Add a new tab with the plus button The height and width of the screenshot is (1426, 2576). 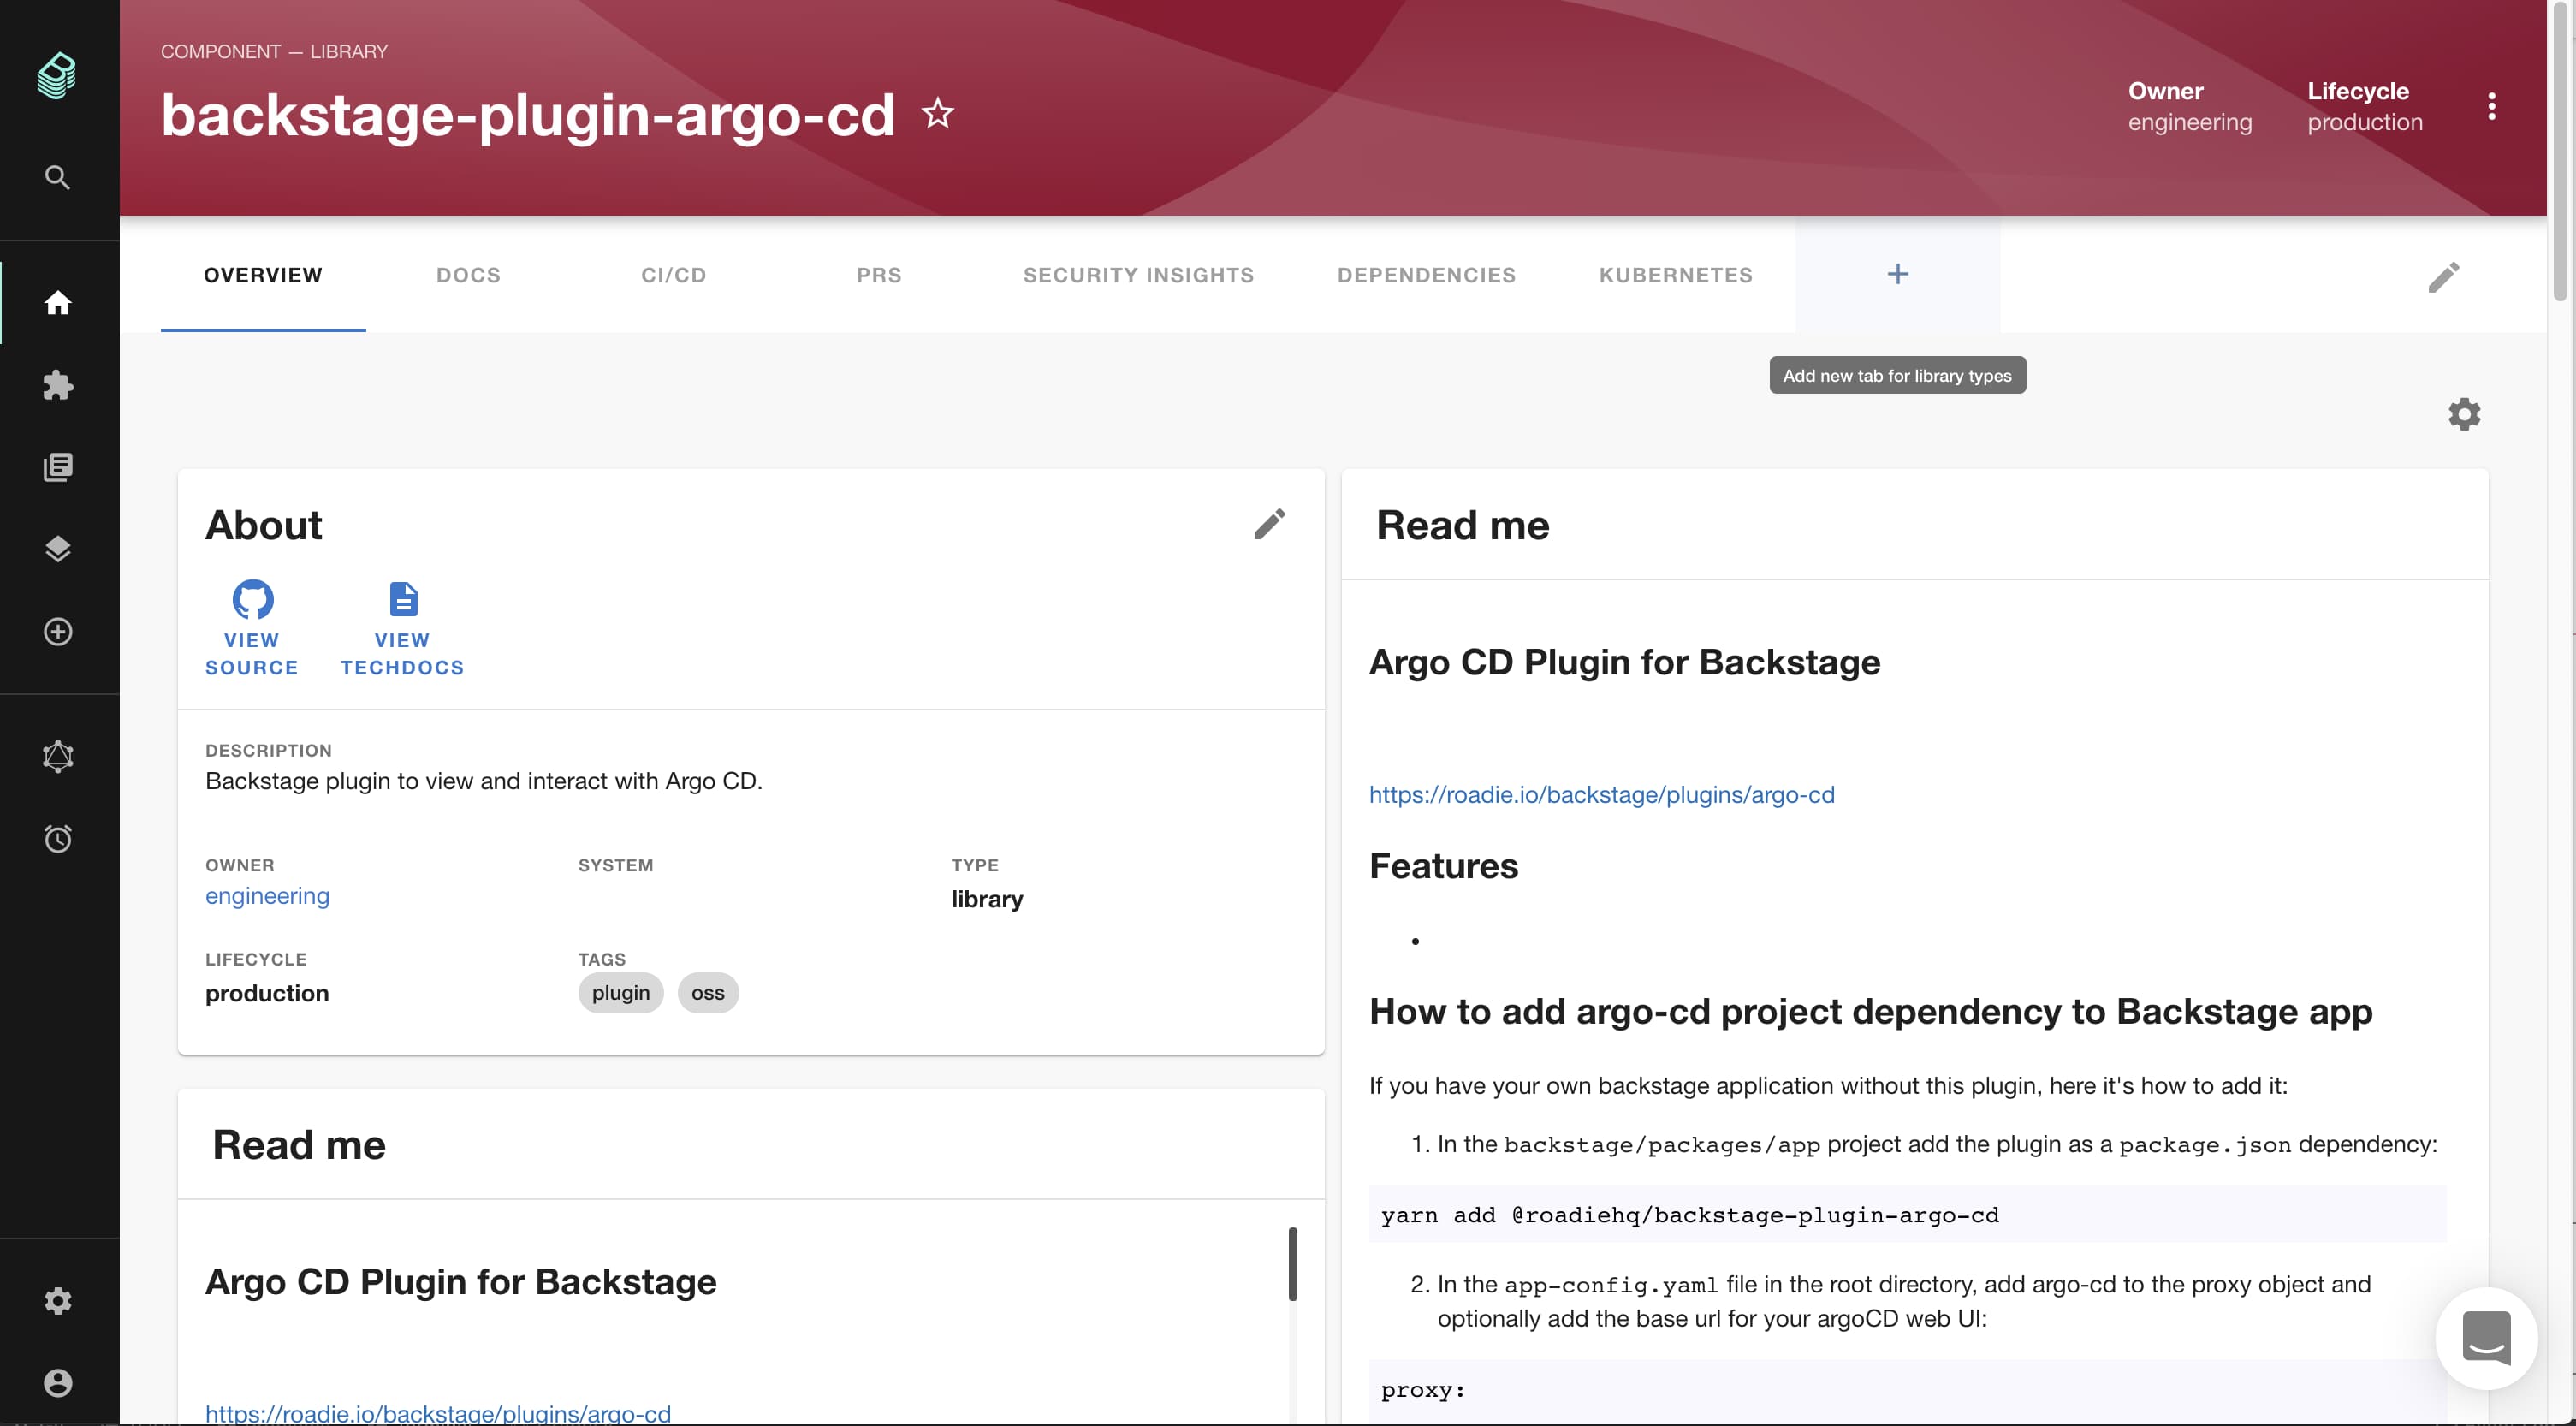pyautogui.click(x=1897, y=274)
